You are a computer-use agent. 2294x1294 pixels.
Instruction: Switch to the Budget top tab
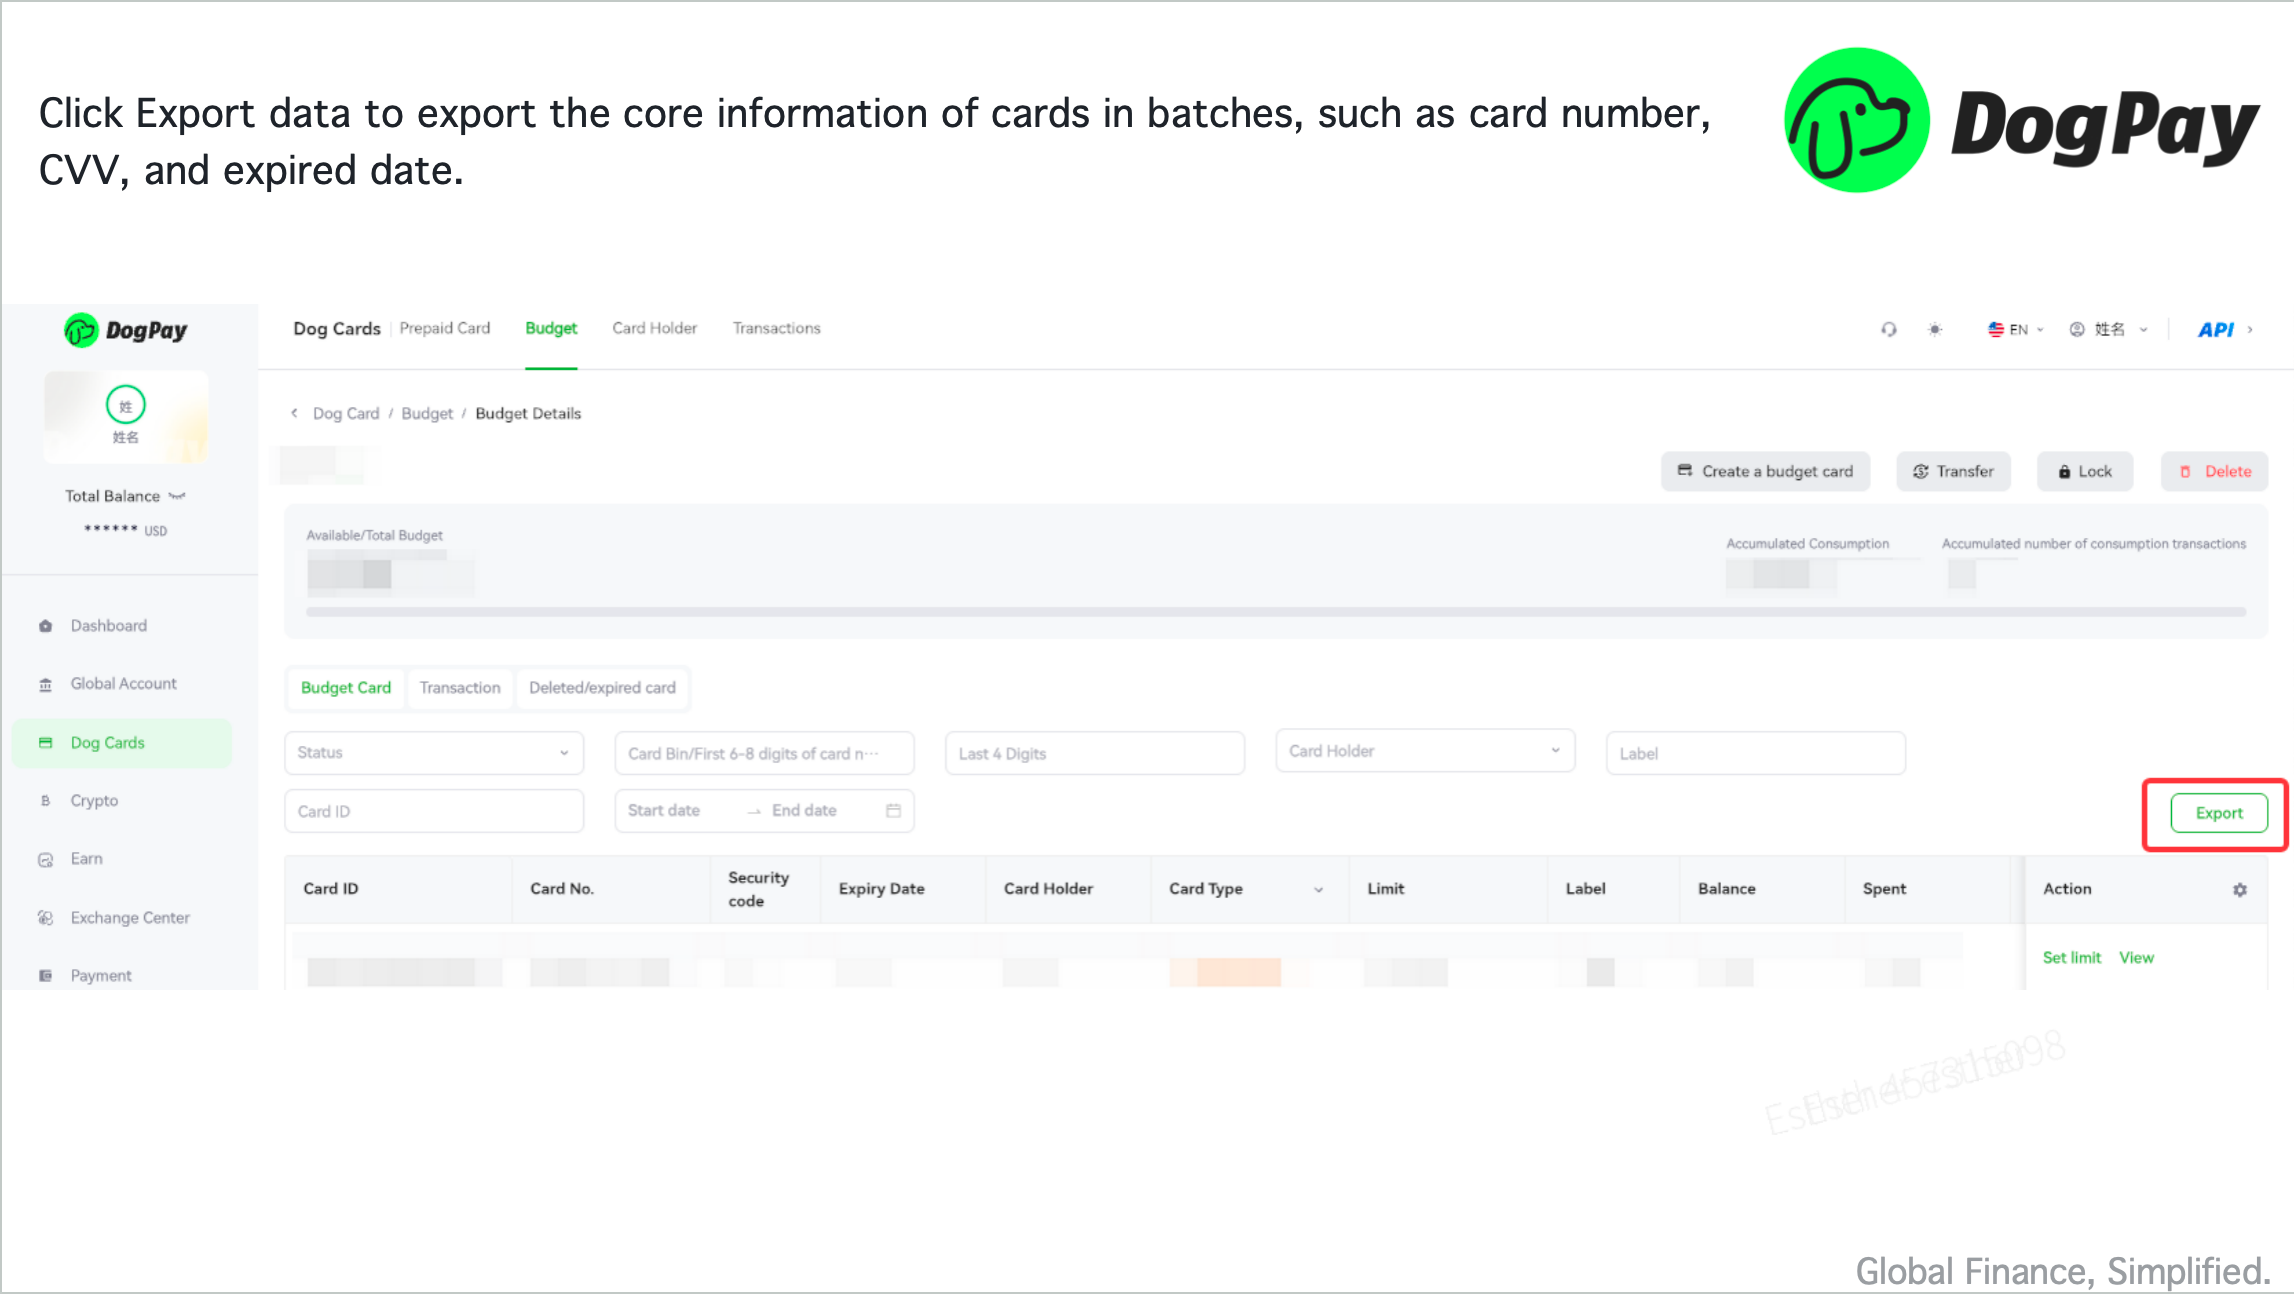[551, 328]
